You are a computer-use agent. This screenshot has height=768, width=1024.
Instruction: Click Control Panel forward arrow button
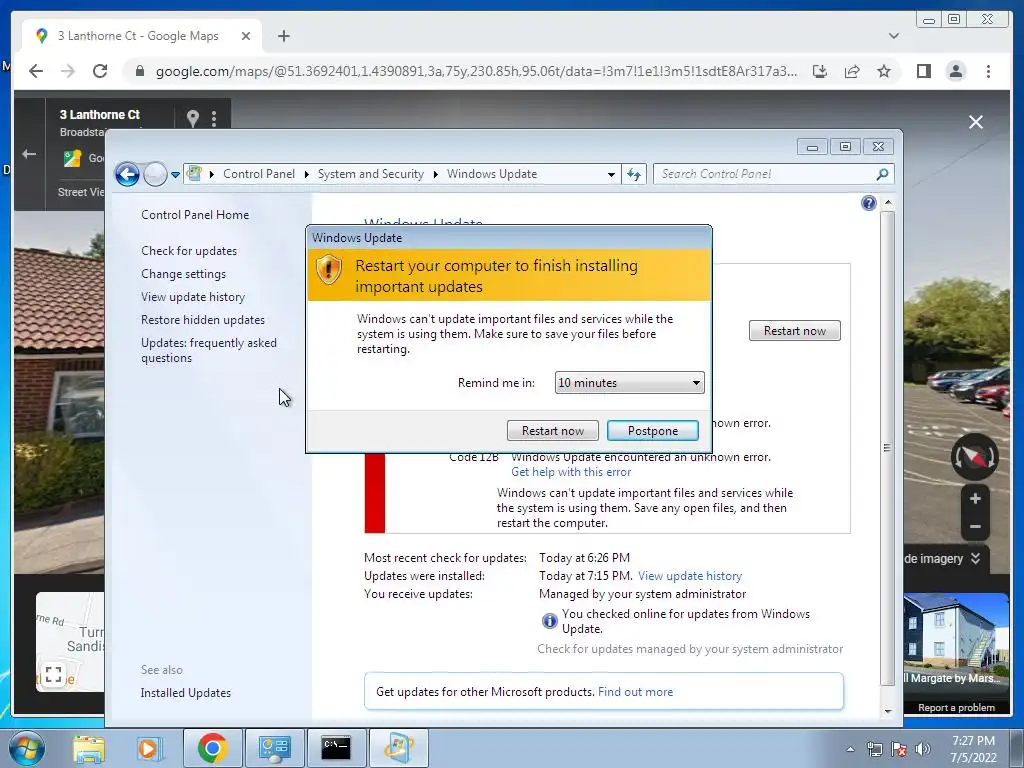pos(155,174)
